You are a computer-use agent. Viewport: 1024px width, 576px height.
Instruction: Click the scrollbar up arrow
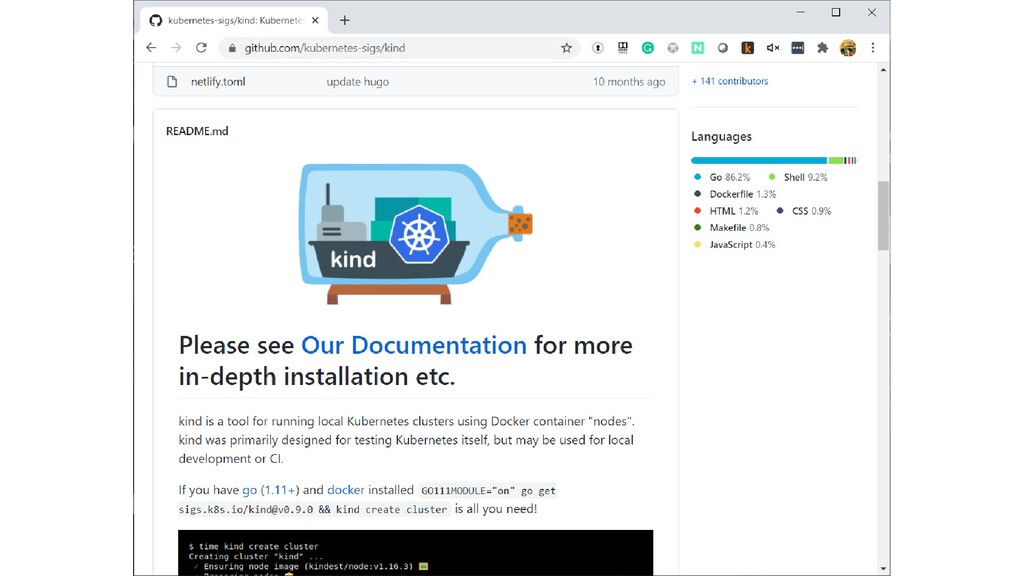[x=883, y=70]
